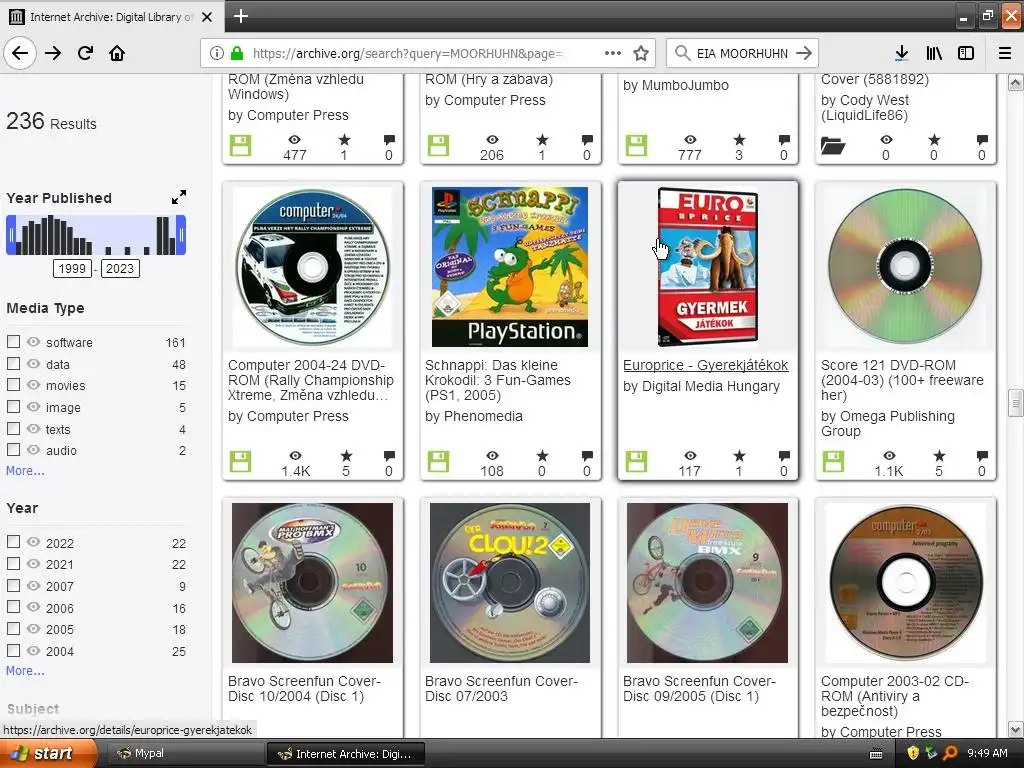Click the collection folder icon on Cody West card
Screen dimensions: 1024x768
click(833, 145)
